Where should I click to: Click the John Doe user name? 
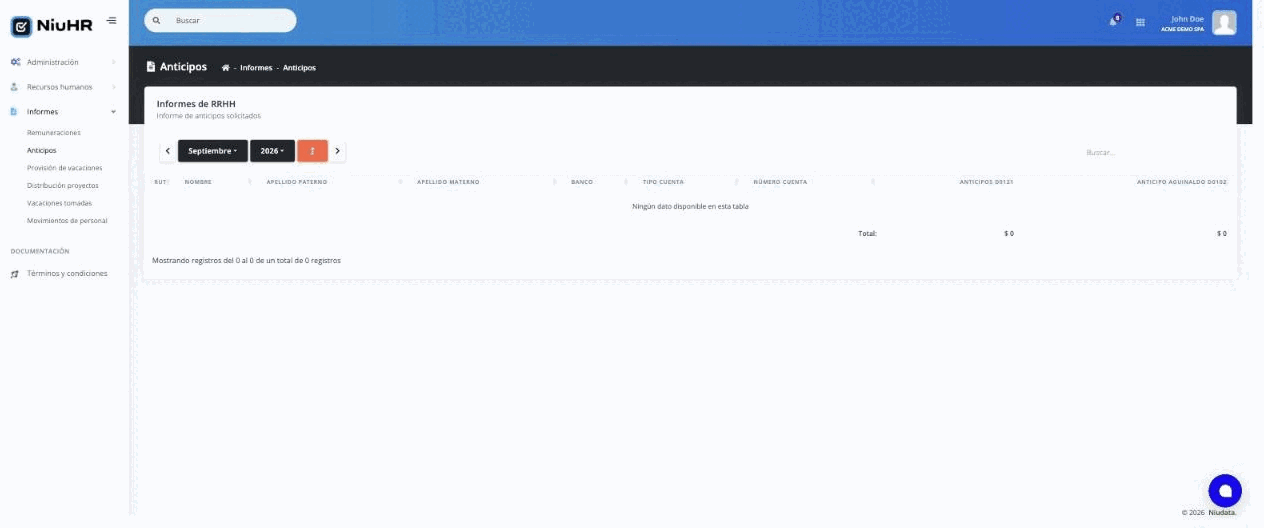(x=1188, y=18)
